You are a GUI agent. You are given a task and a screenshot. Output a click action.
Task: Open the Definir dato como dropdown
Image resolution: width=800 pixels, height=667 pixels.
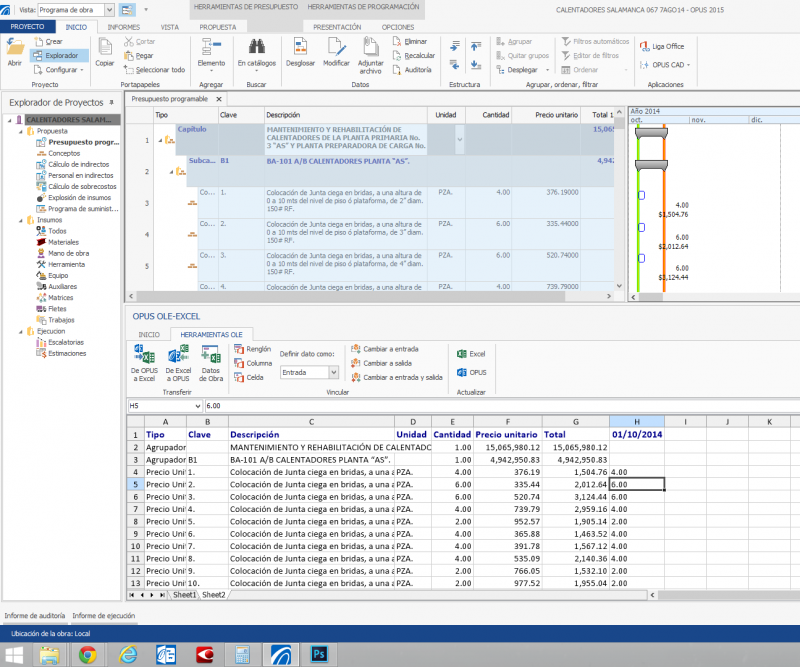pos(335,372)
